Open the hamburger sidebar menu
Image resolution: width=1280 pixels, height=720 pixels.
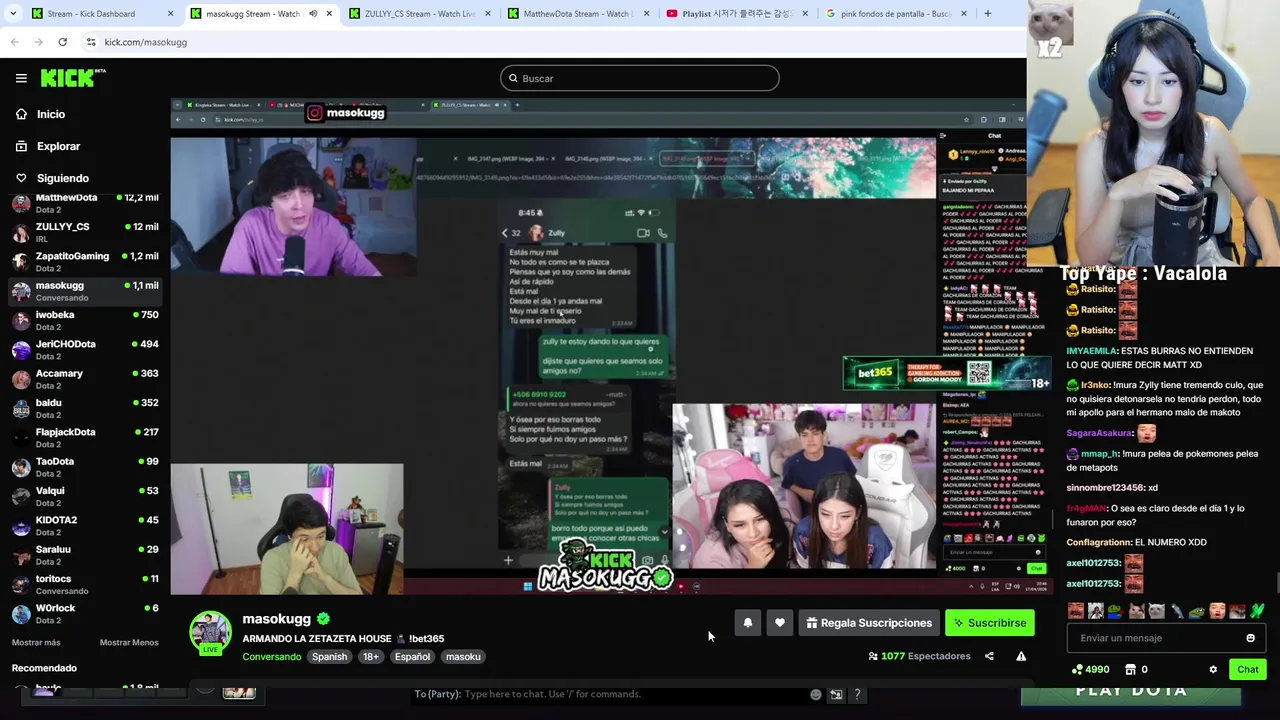[21, 78]
